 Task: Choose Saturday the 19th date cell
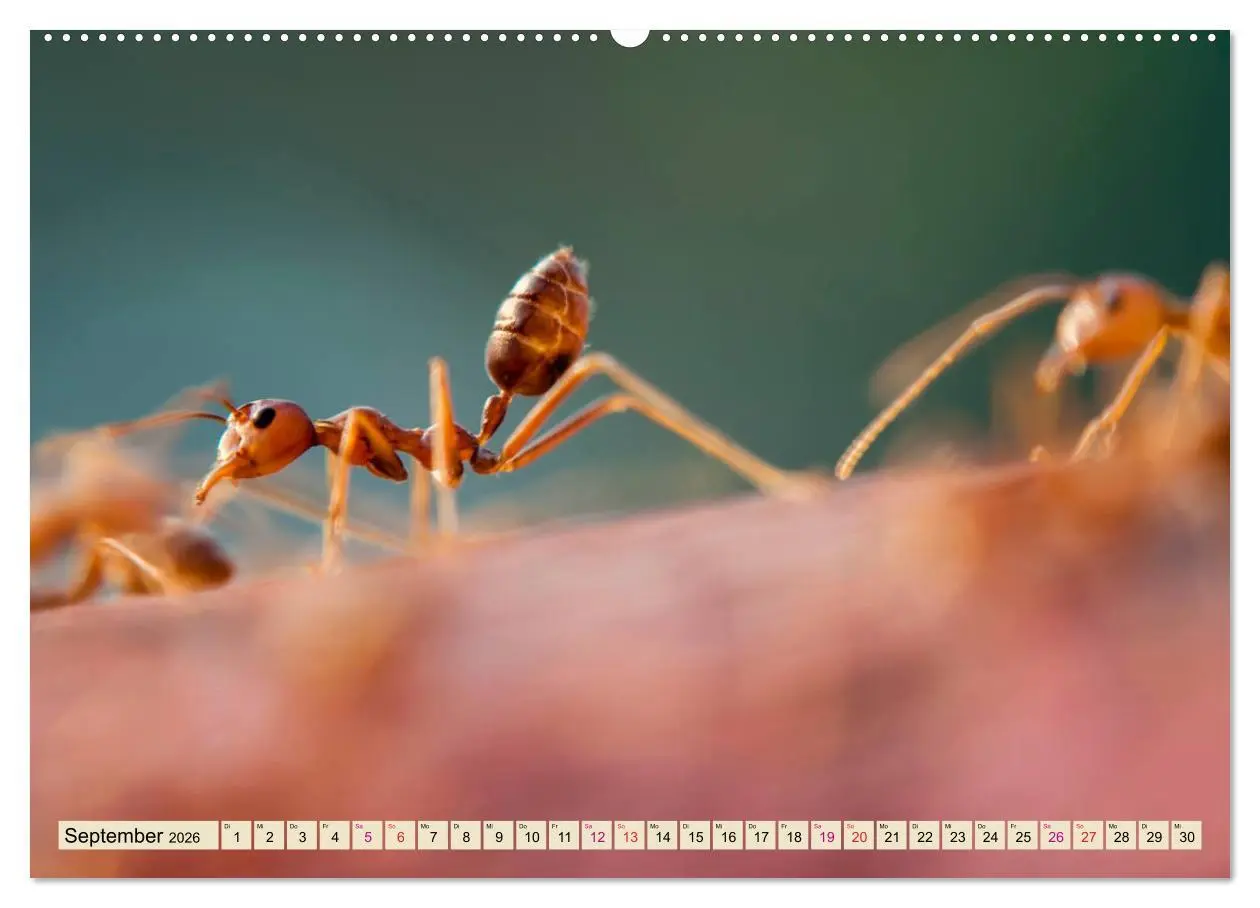[826, 836]
